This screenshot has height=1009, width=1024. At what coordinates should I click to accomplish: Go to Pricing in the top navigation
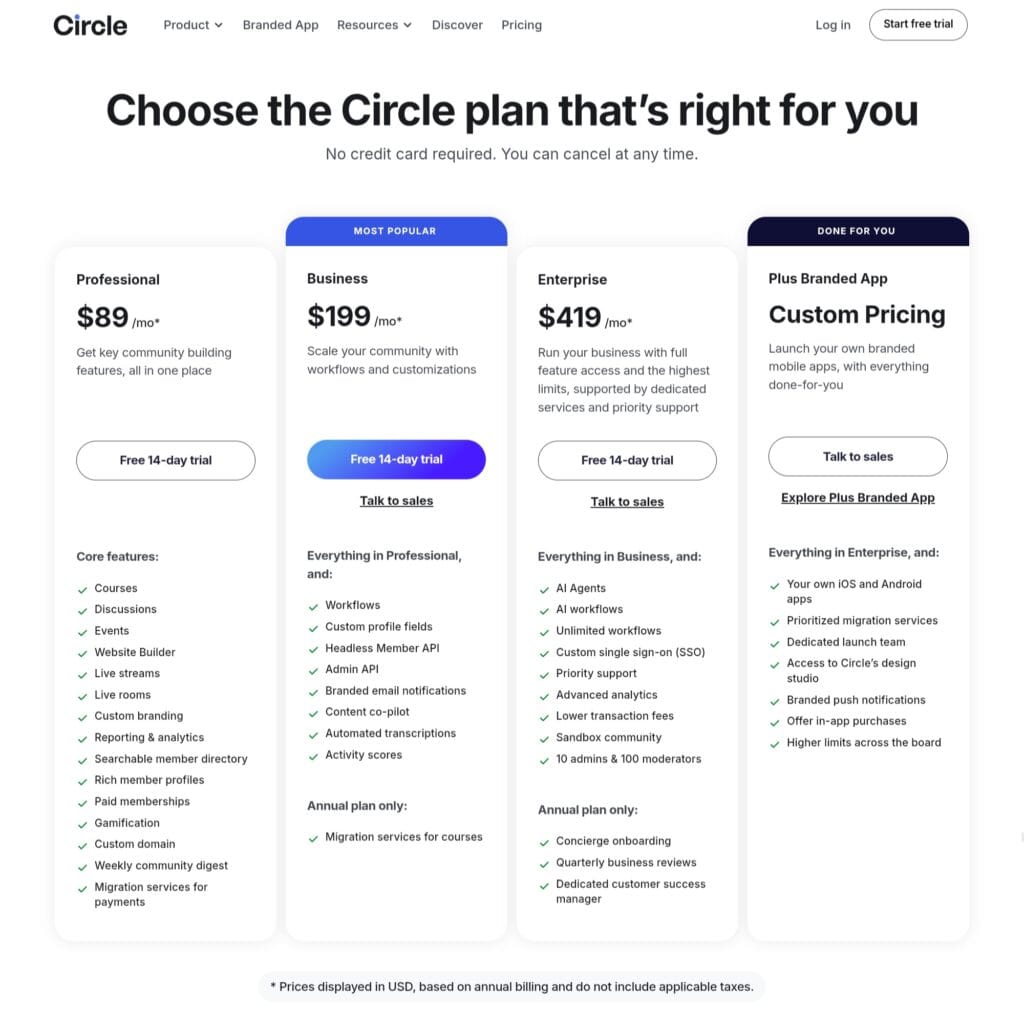pyautogui.click(x=521, y=25)
